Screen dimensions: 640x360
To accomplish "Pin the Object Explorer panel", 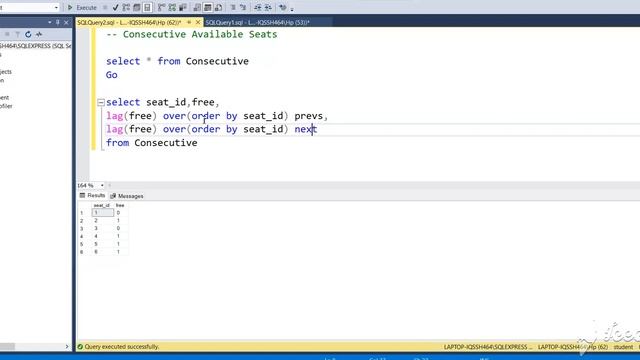I will point(58,22).
